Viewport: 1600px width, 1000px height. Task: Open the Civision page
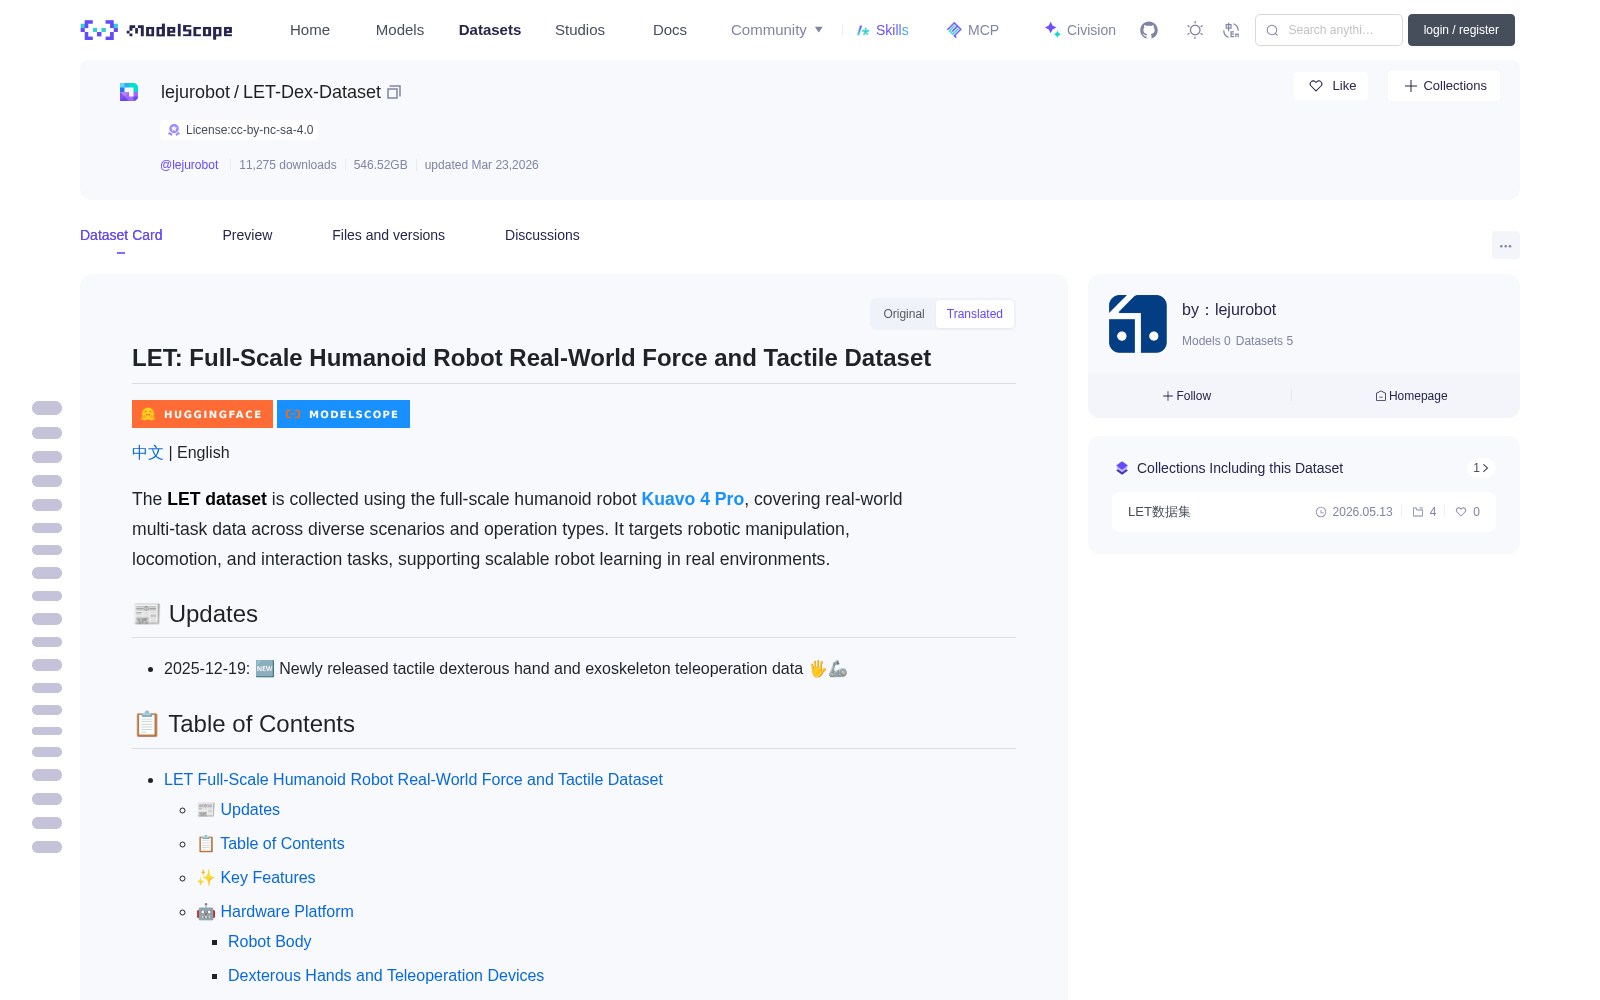[x=1080, y=30]
